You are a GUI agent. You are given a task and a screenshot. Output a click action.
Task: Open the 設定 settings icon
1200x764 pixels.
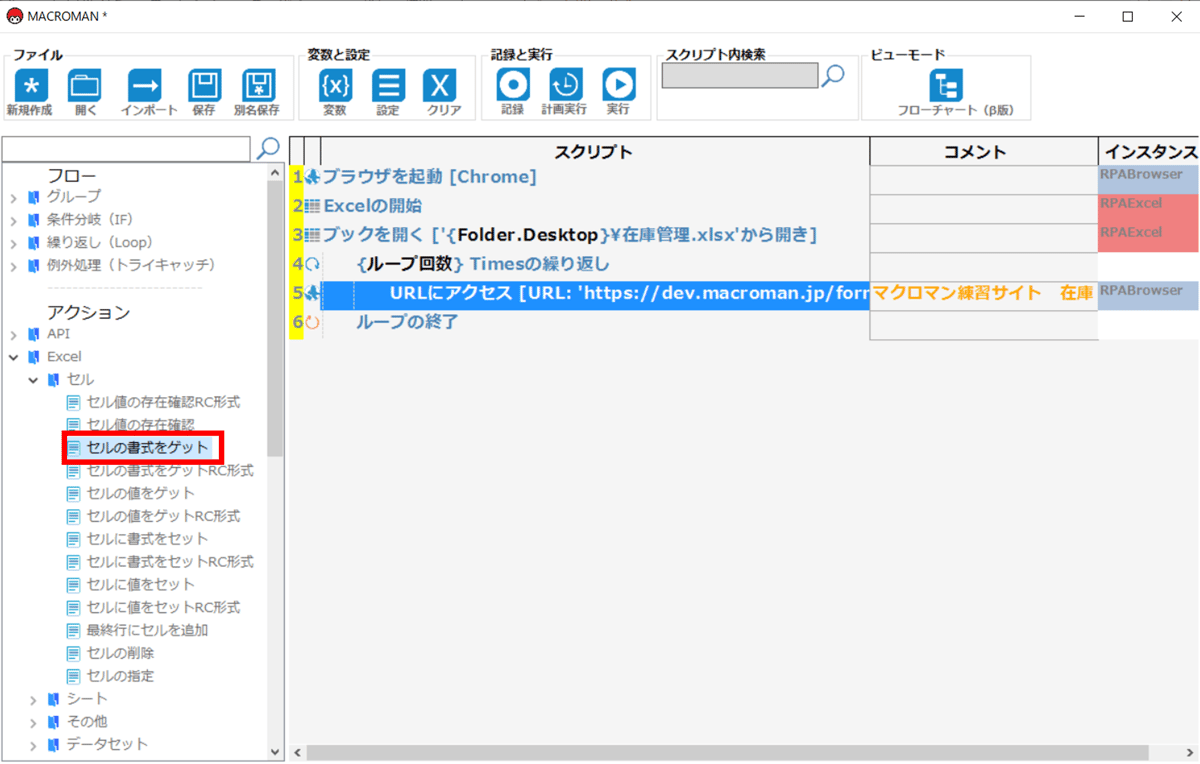pos(388,86)
